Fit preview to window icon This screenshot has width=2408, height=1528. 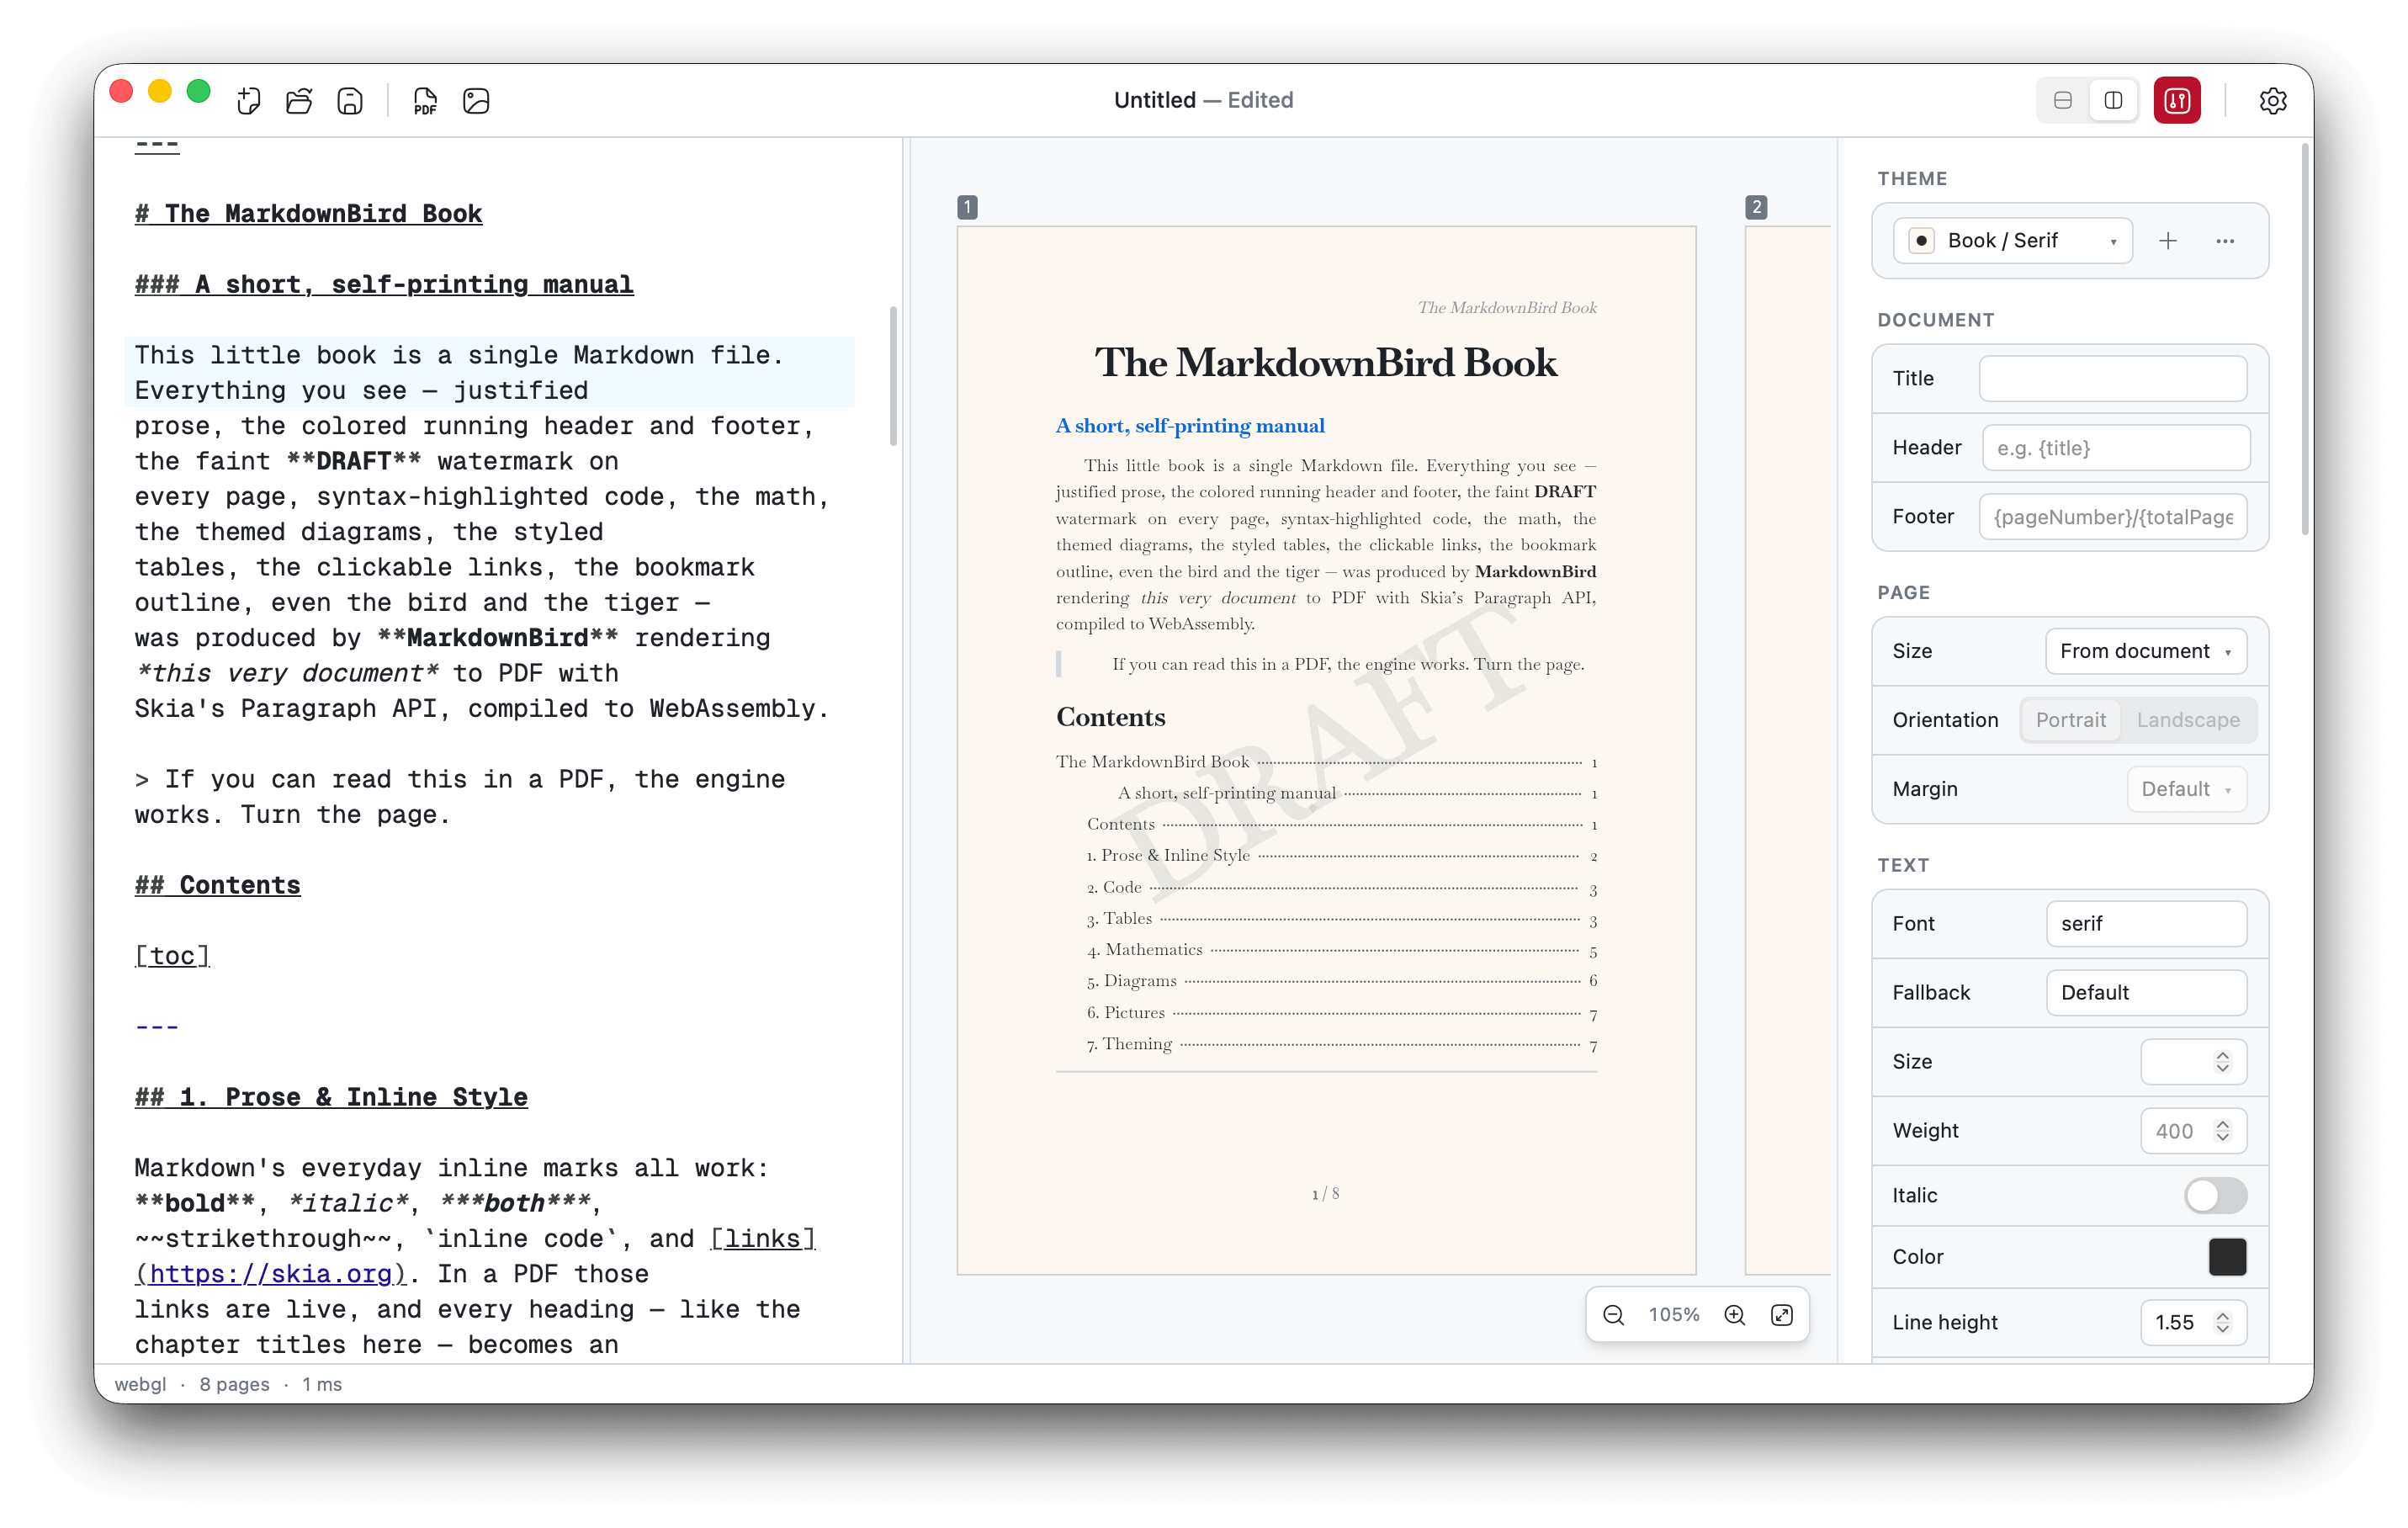[1782, 1315]
